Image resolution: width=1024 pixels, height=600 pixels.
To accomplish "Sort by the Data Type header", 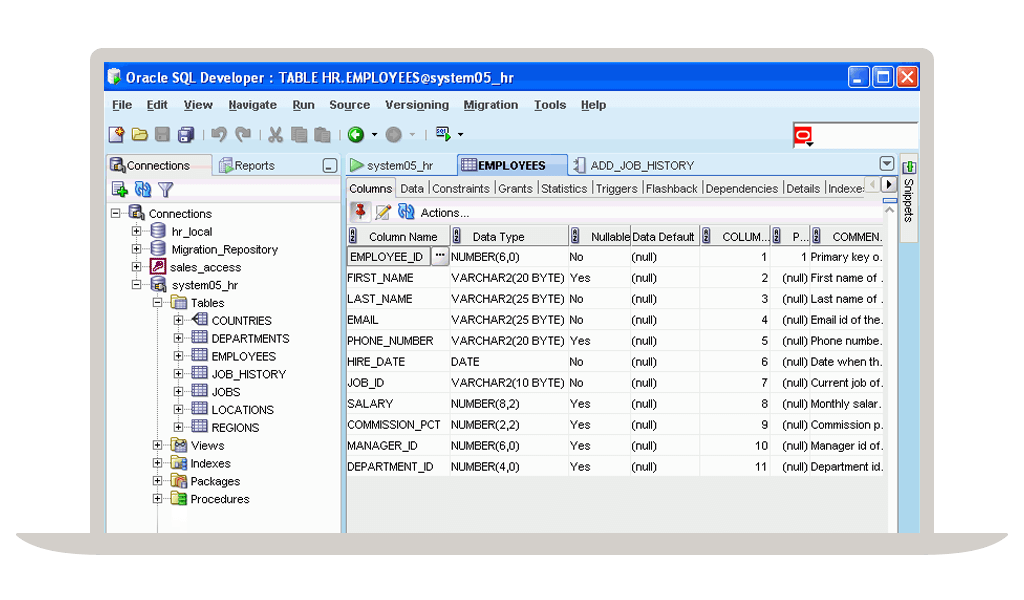I will click(x=509, y=236).
